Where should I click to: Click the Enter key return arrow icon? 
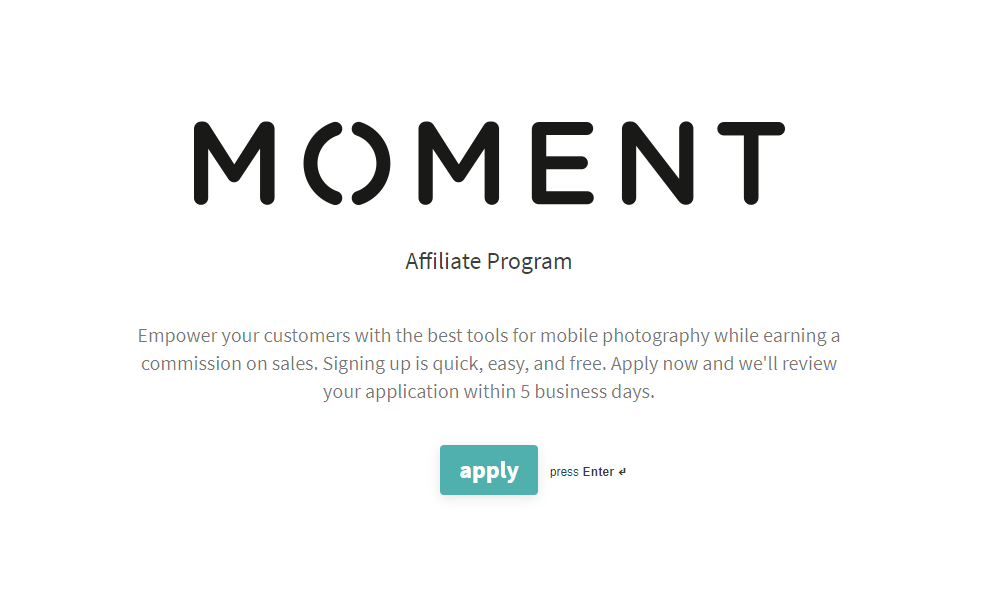tap(622, 472)
